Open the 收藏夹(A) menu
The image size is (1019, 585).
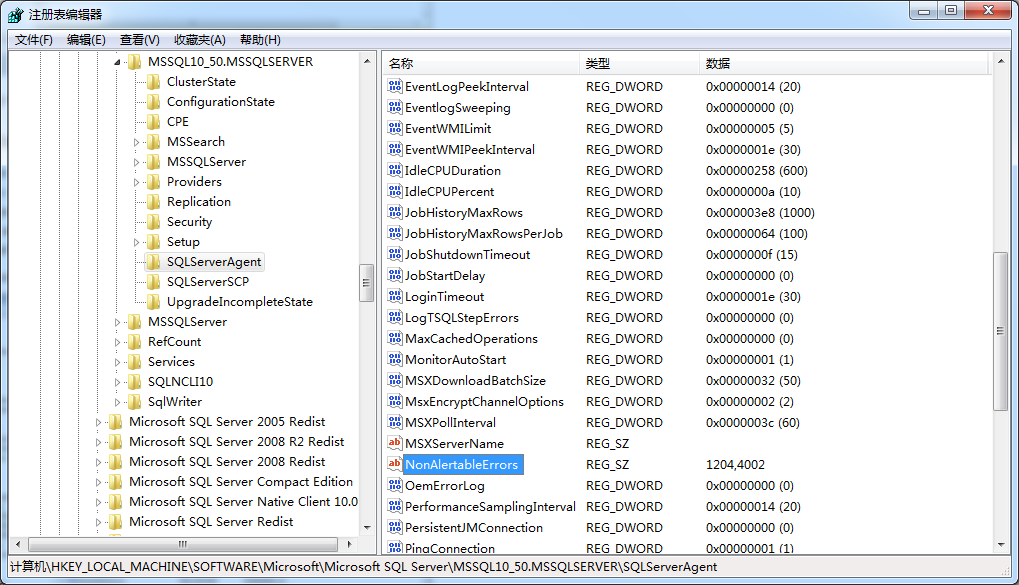(199, 40)
